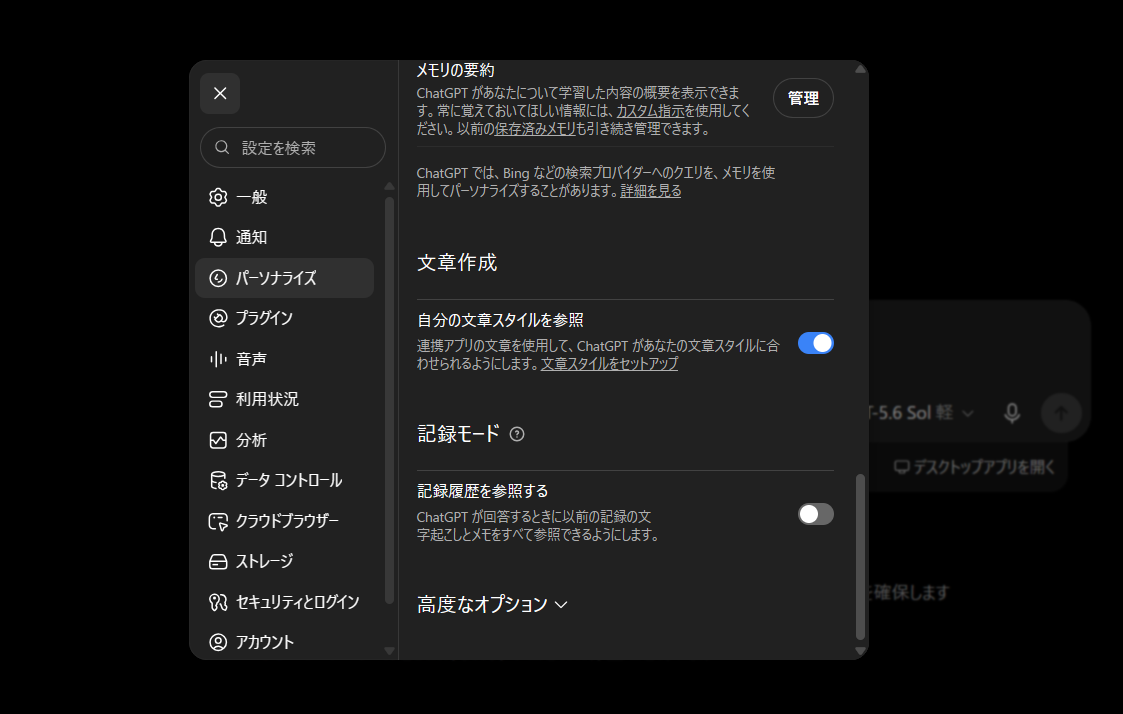The image size is (1123, 714).
Task: Close the settings dialog with X
Action: pyautogui.click(x=220, y=94)
